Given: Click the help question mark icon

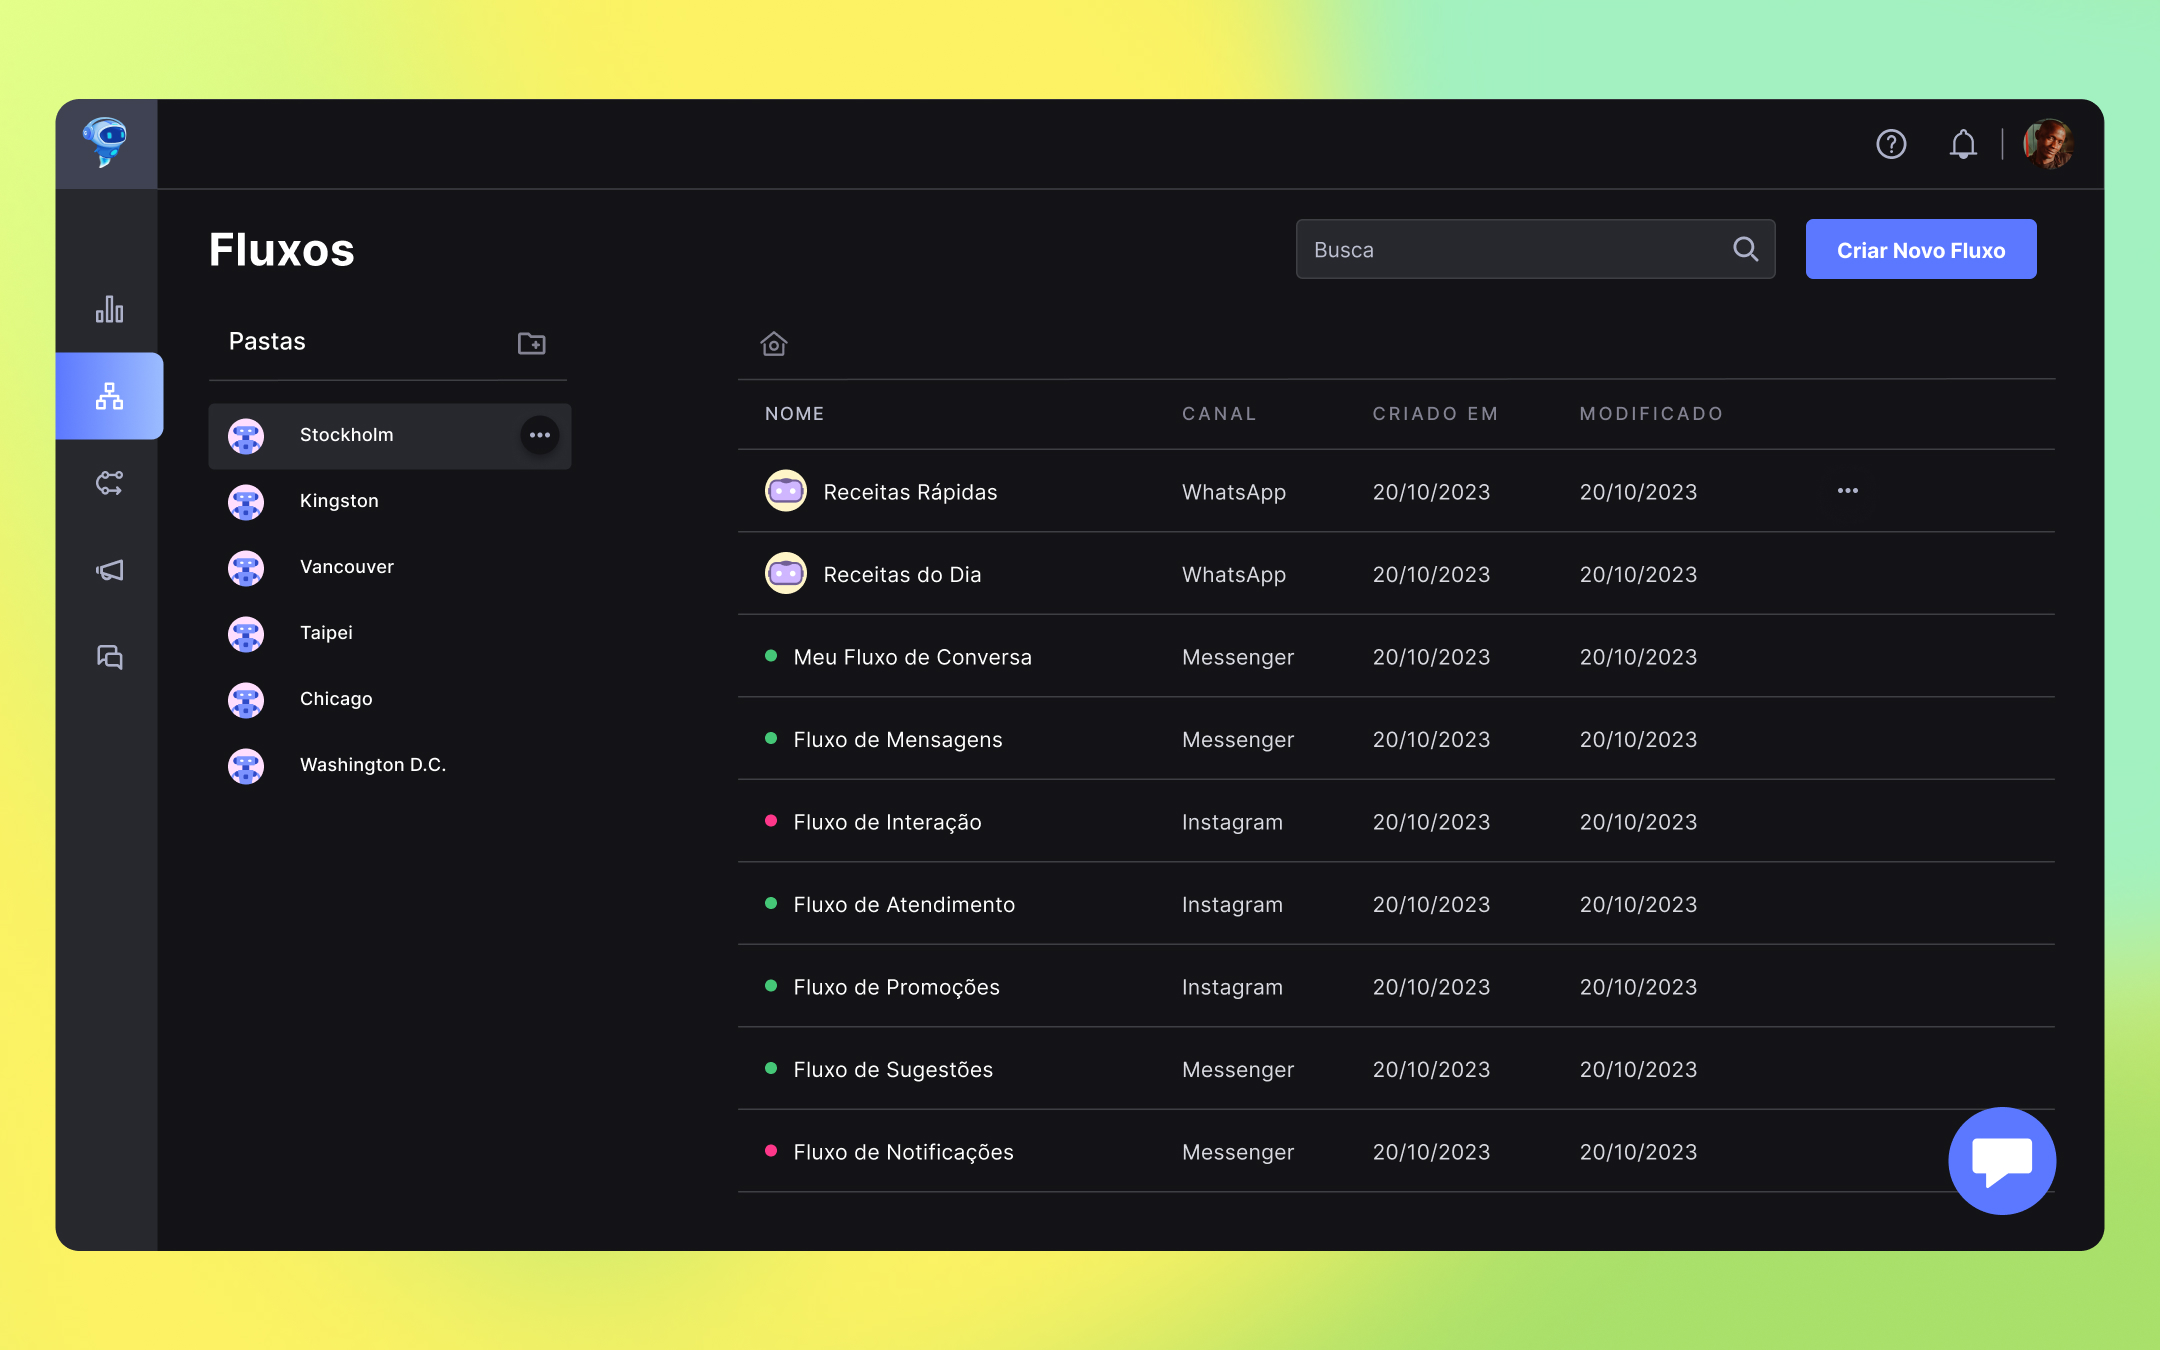Looking at the screenshot, I should (1891, 144).
